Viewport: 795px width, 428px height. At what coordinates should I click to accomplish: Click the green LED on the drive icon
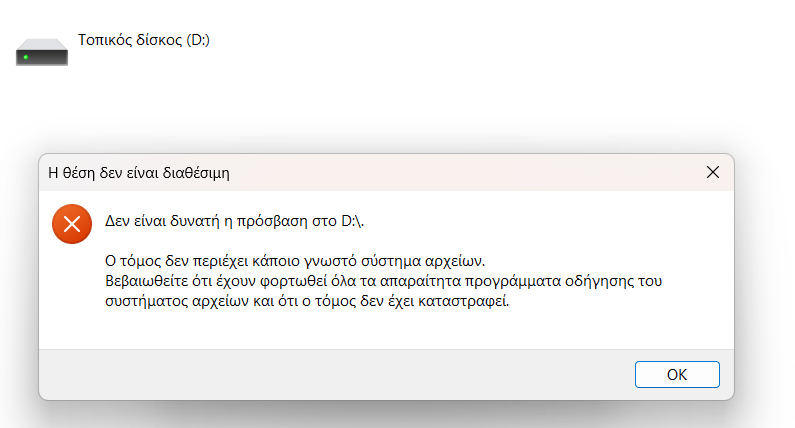pos(26,57)
